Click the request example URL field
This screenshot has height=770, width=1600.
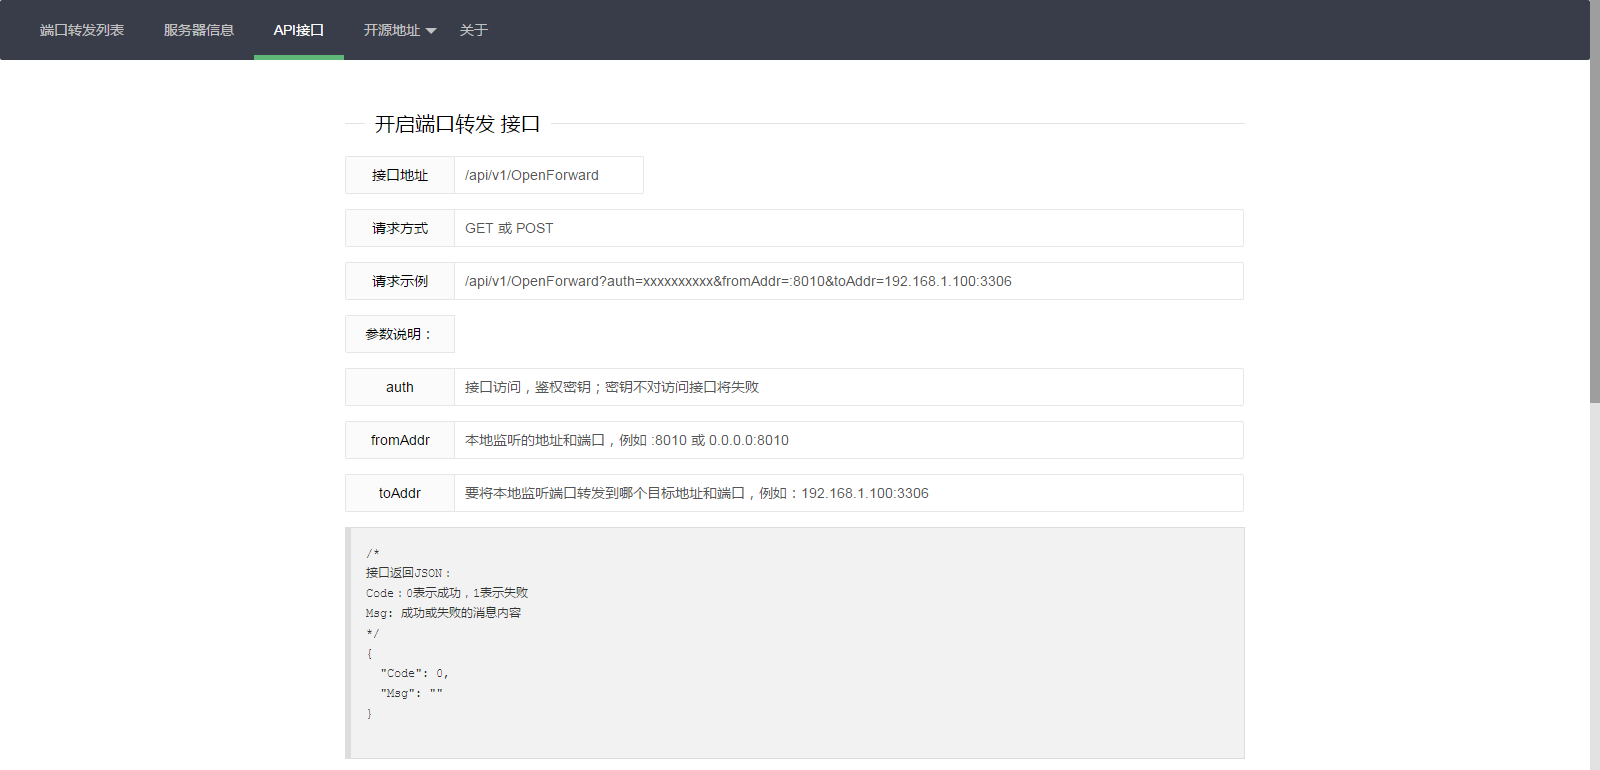tap(849, 281)
